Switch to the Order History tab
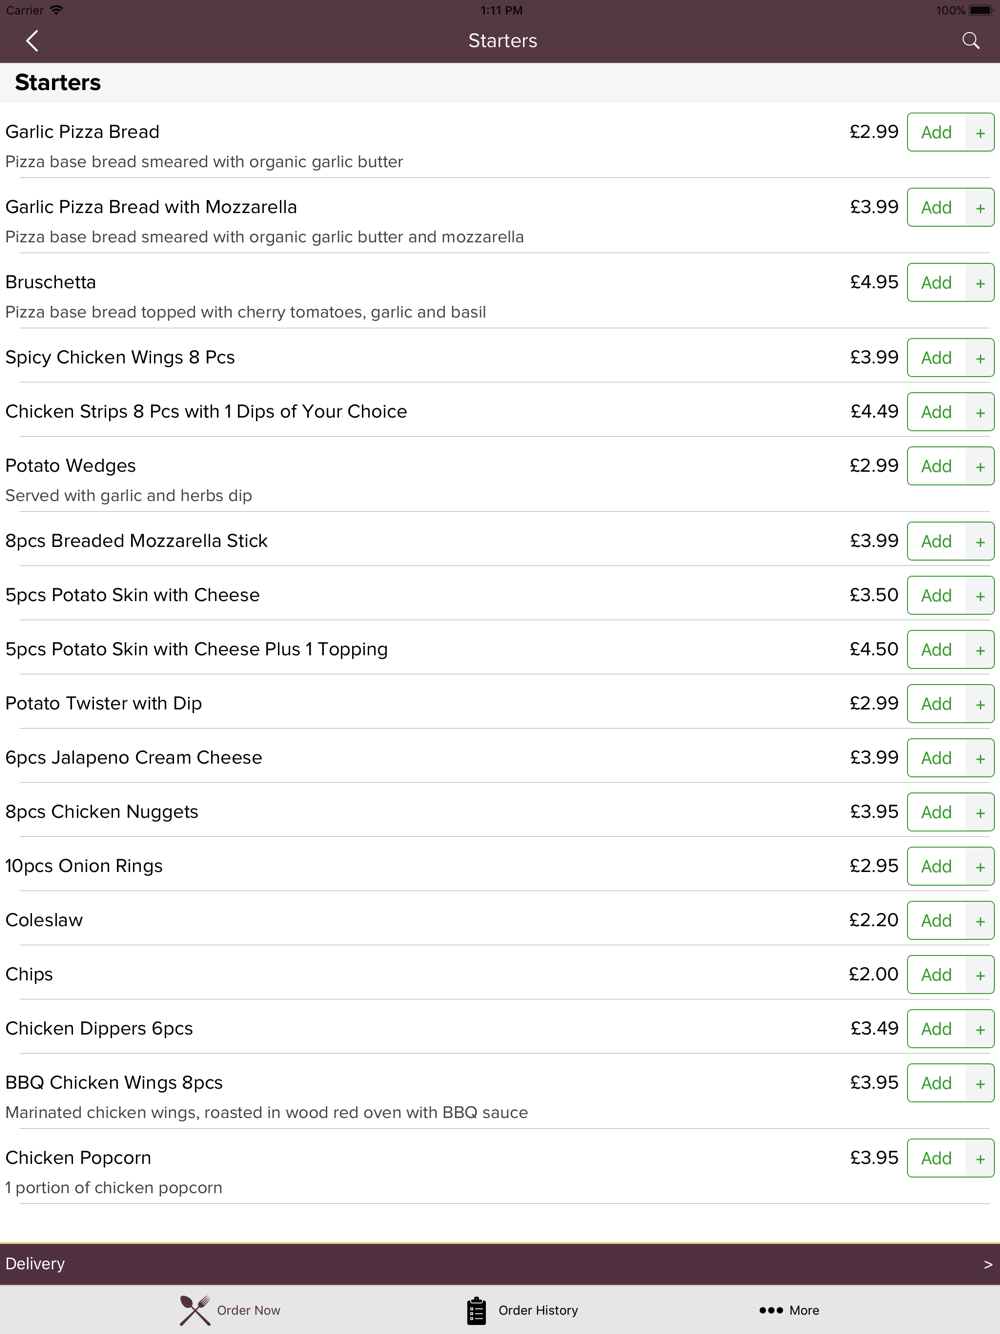1000x1334 pixels. click(522, 1310)
